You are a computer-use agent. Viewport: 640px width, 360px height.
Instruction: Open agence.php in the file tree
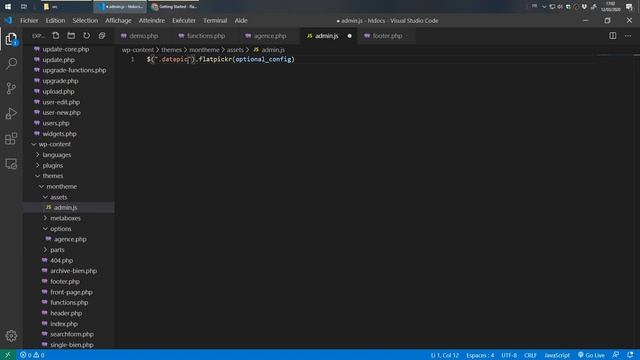[x=70, y=239]
